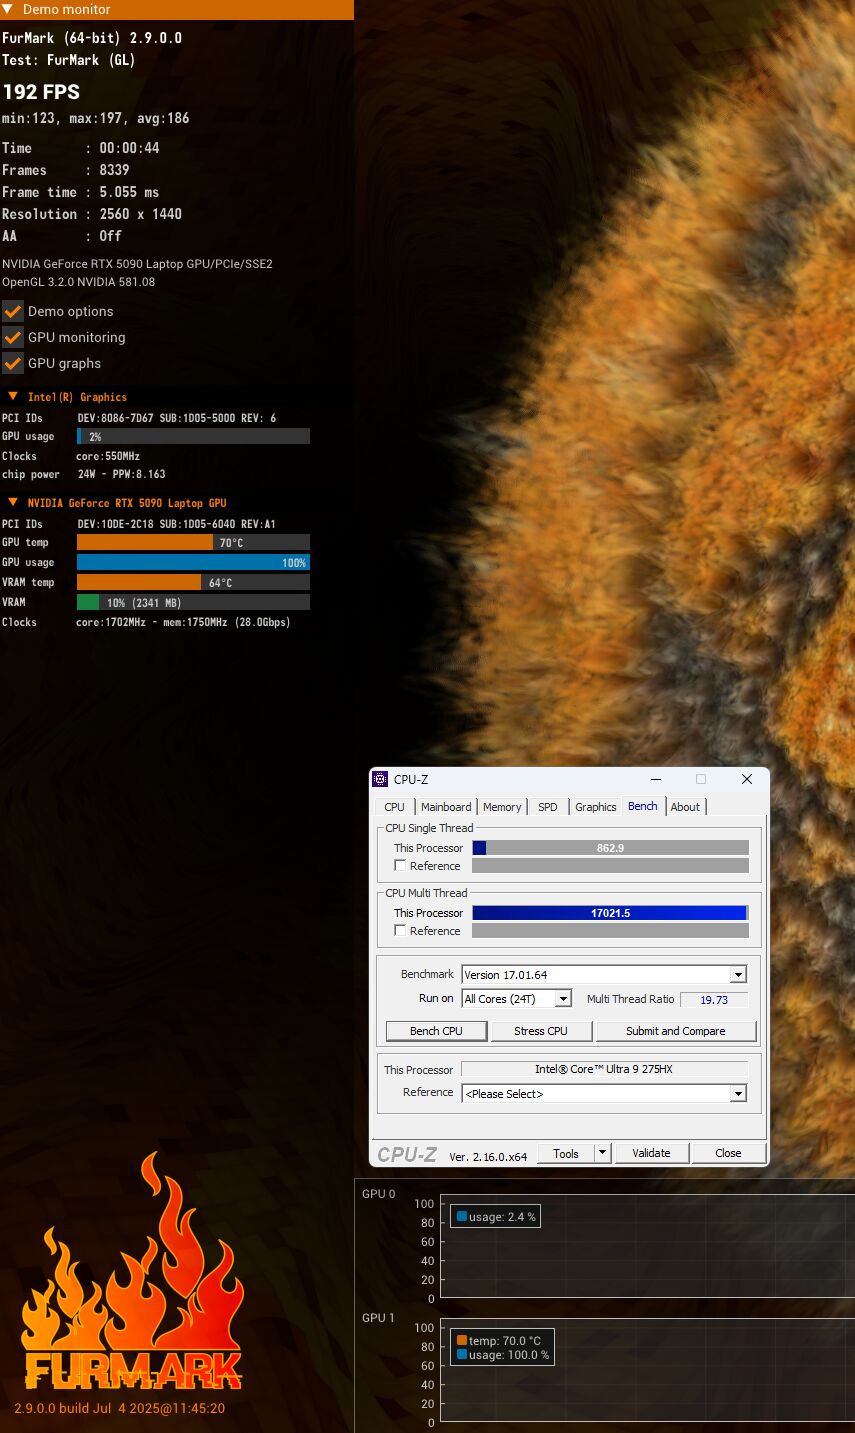The image size is (855, 1433).
Task: Select the SPD tab in CPU-Z
Action: point(548,807)
